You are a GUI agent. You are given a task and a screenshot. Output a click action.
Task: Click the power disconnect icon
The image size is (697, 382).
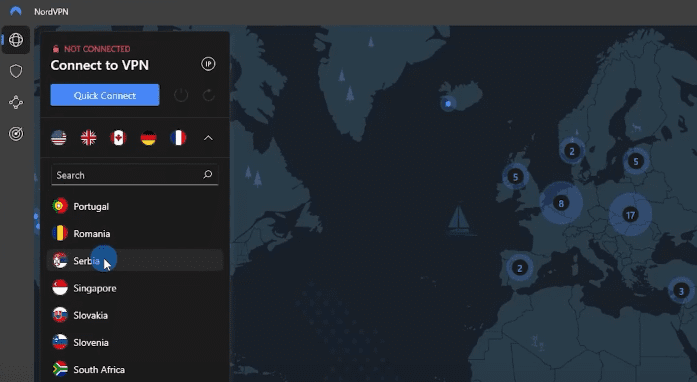point(181,95)
